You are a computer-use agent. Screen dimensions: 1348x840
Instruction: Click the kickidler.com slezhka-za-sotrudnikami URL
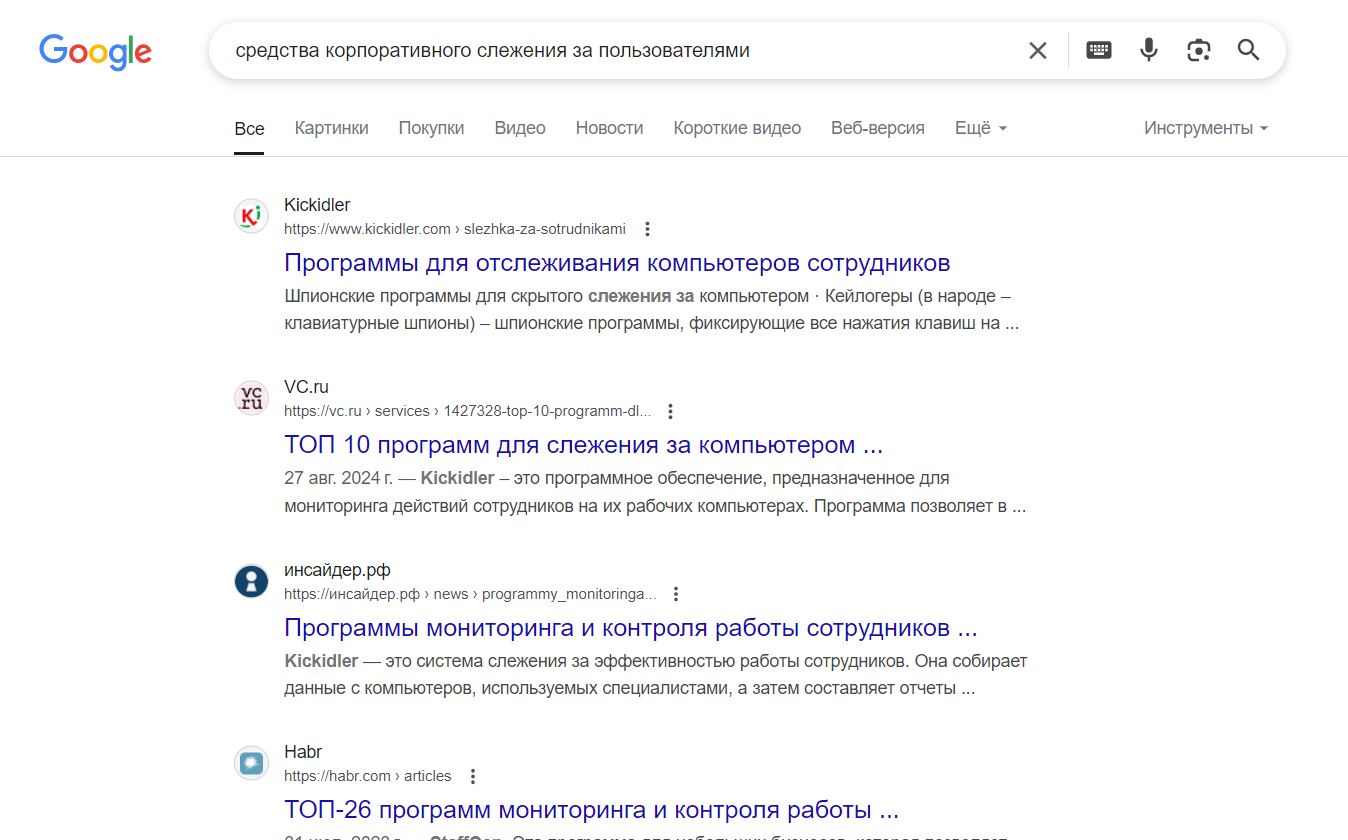pos(455,229)
